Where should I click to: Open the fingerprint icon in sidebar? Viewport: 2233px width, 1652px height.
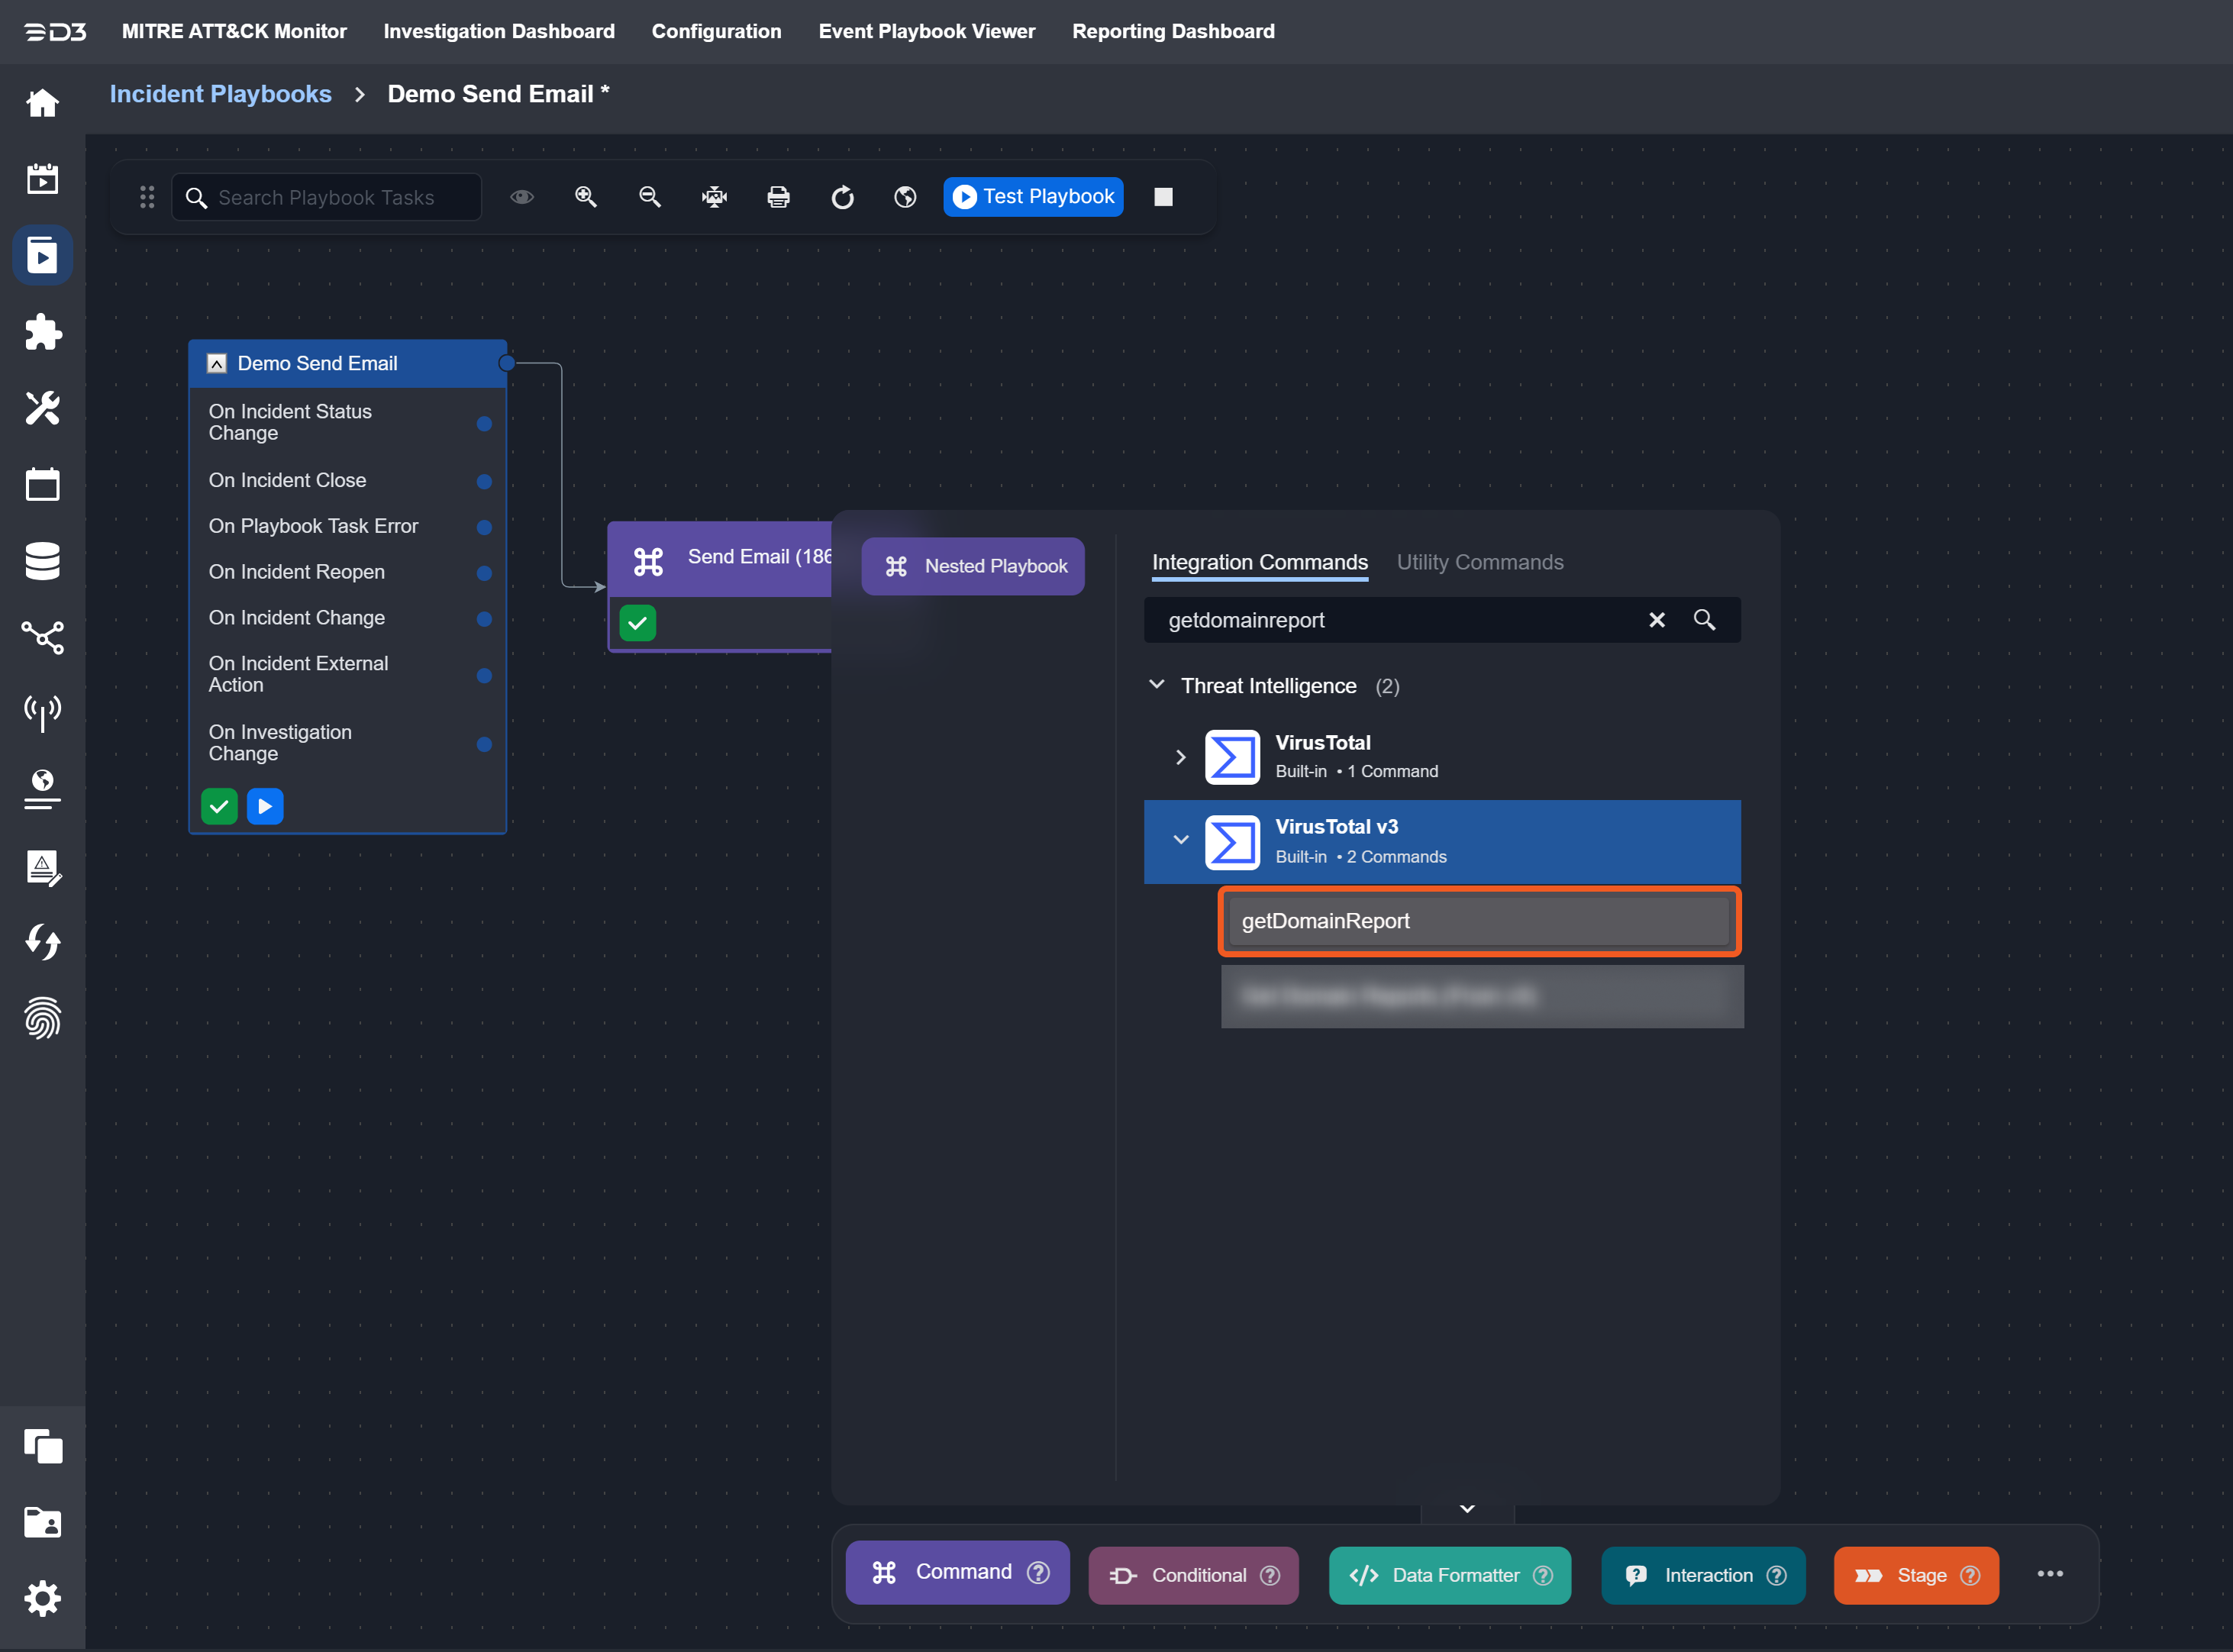point(42,1018)
